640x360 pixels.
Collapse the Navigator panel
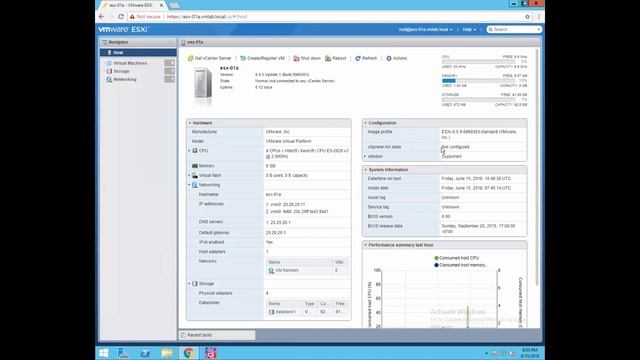pyautogui.click(x=172, y=42)
